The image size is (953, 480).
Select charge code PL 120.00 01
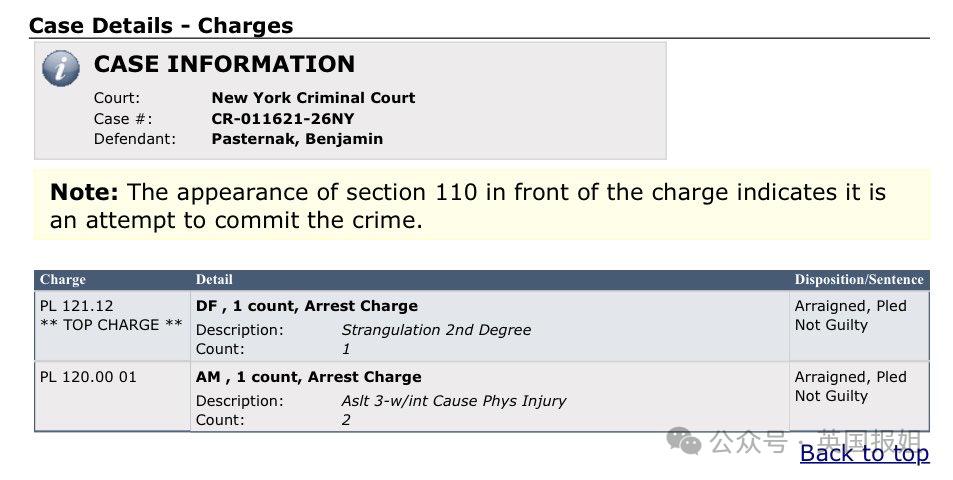click(88, 377)
